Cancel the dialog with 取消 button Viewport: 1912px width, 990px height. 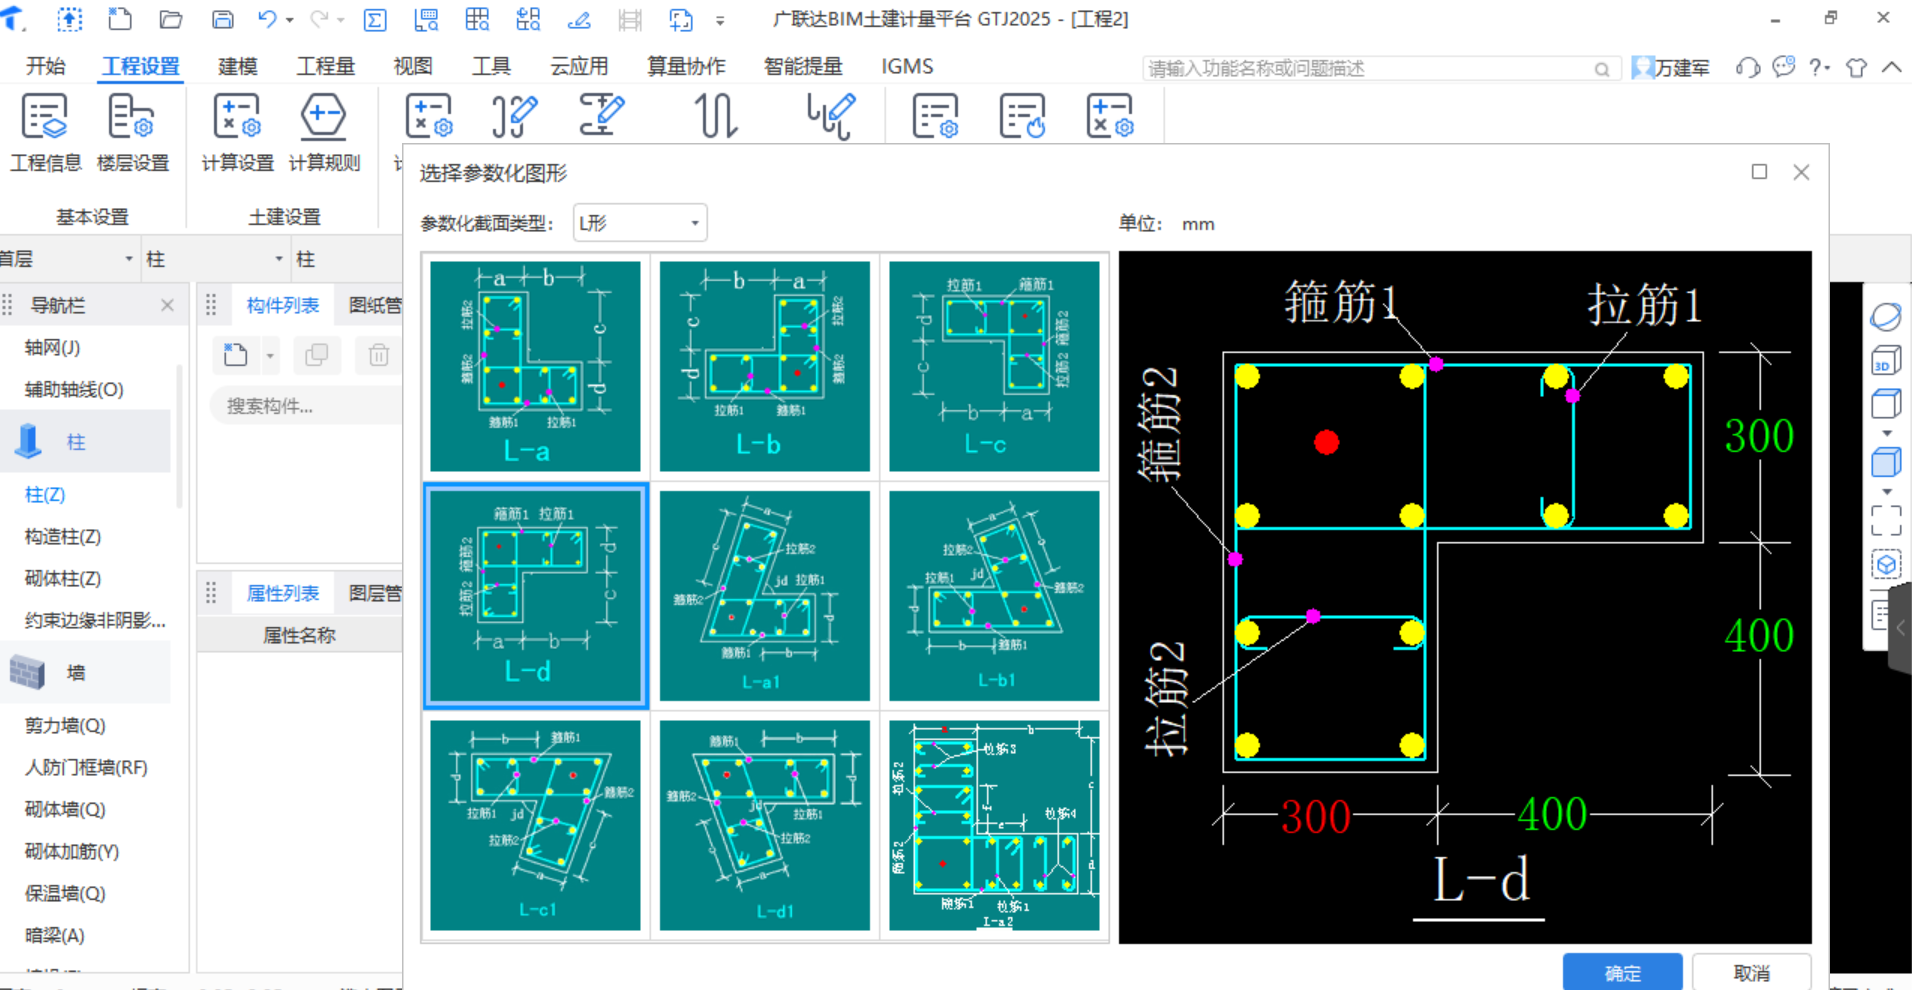tap(1751, 973)
